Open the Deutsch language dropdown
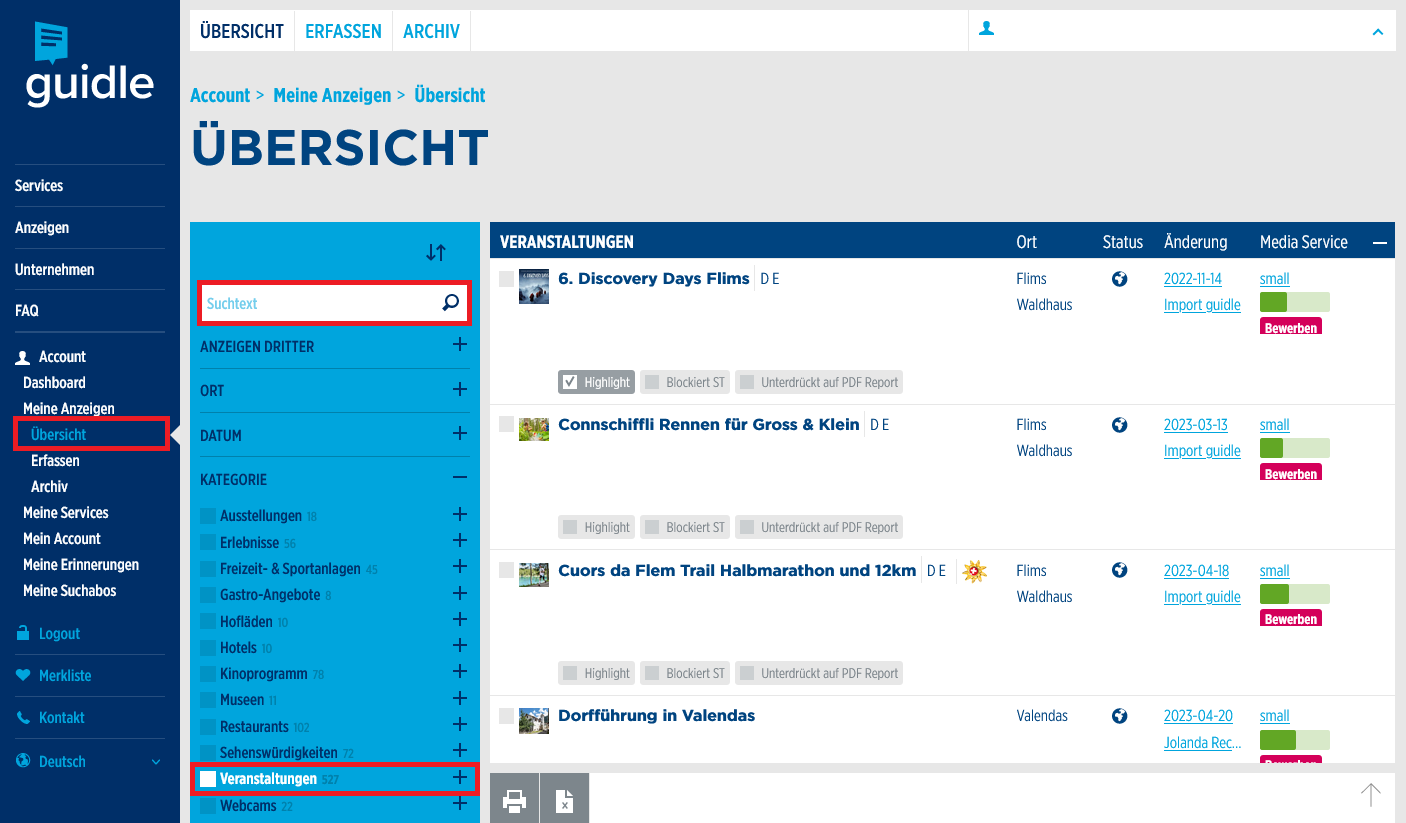 click(88, 761)
